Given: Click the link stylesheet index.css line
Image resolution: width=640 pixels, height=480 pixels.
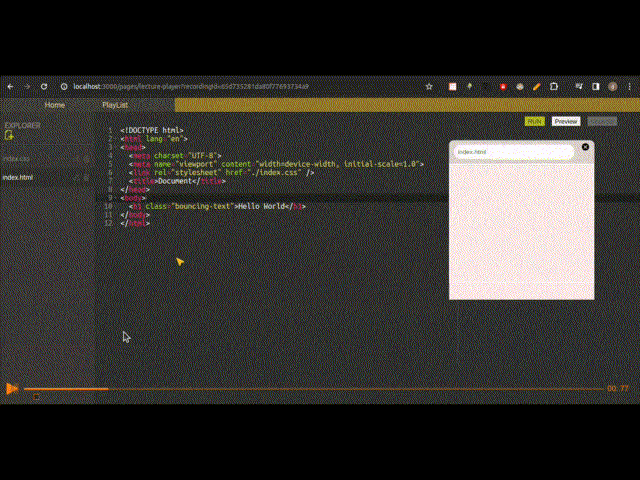Looking at the screenshot, I should (x=222, y=173).
